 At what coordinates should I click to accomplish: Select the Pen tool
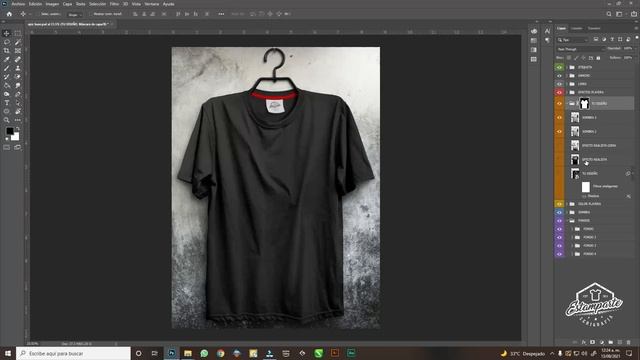18,94
